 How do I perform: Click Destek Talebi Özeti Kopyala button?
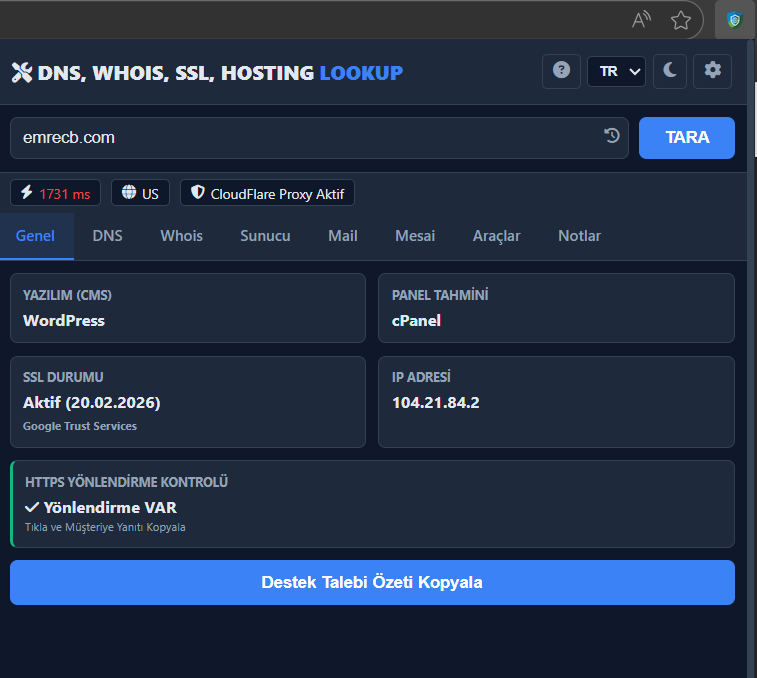pos(372,582)
